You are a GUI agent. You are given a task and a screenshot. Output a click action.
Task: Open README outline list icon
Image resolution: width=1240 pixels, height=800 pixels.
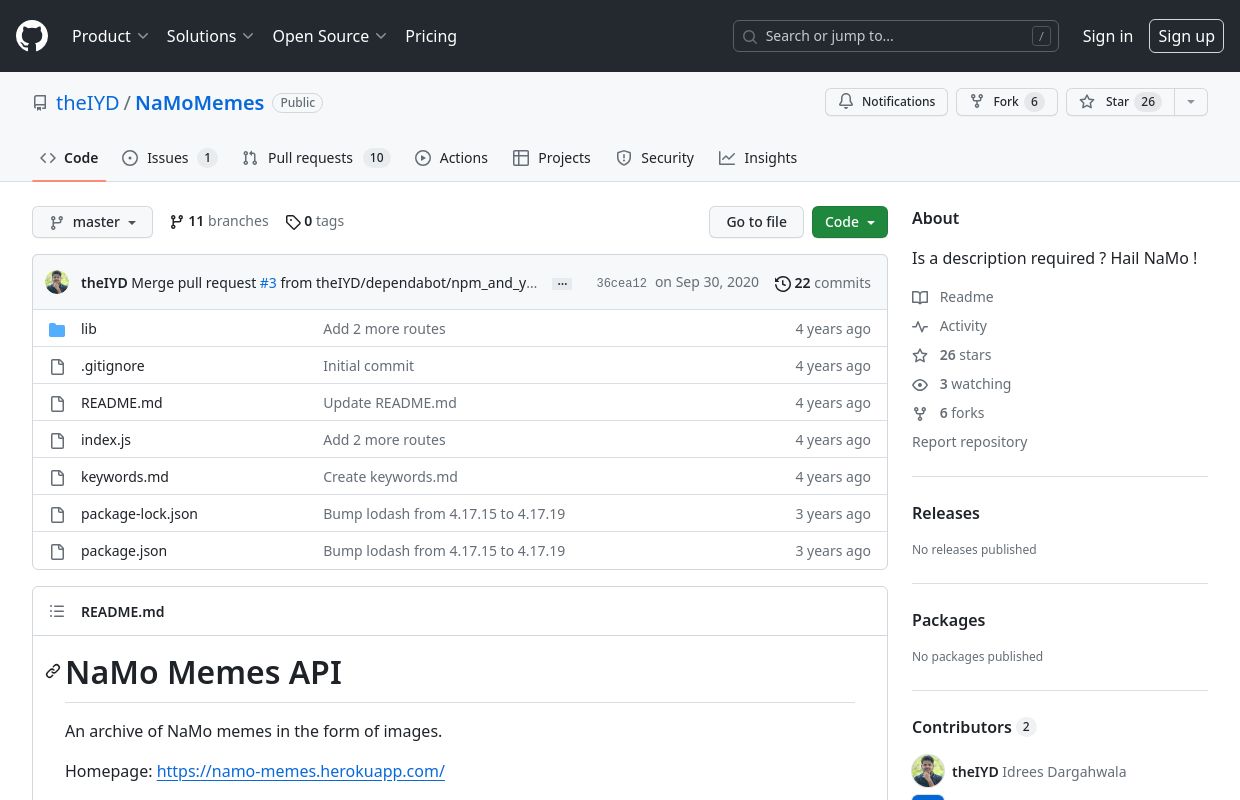coord(57,611)
